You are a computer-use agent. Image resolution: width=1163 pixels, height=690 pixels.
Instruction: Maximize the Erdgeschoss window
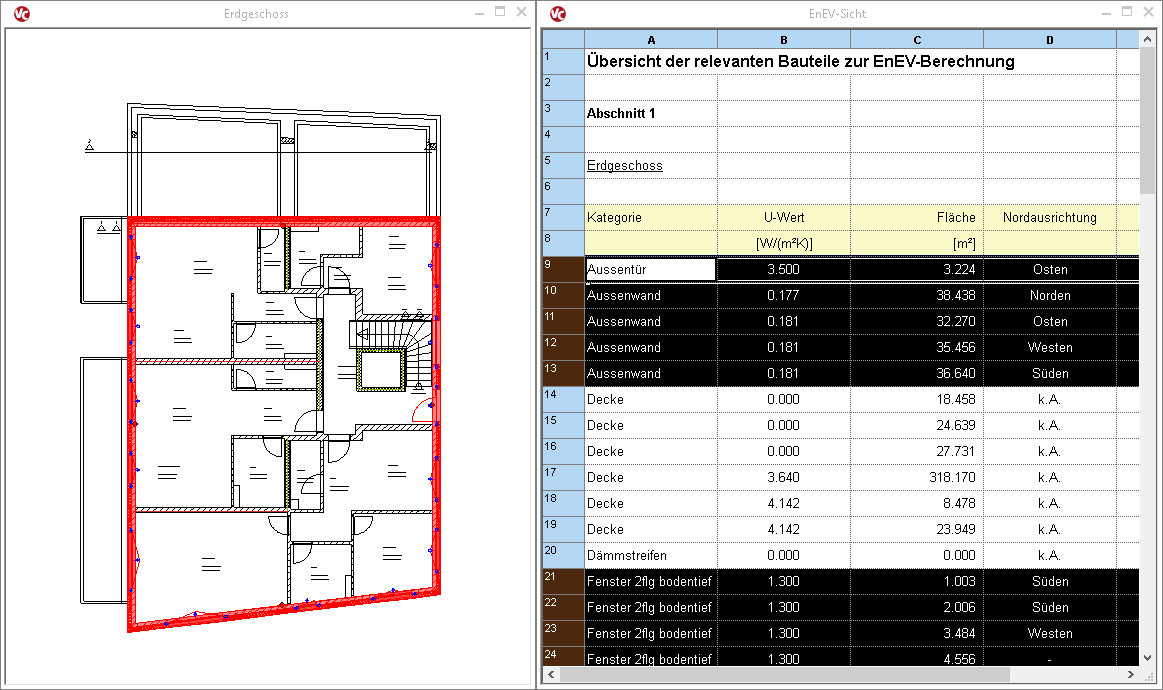click(x=500, y=12)
